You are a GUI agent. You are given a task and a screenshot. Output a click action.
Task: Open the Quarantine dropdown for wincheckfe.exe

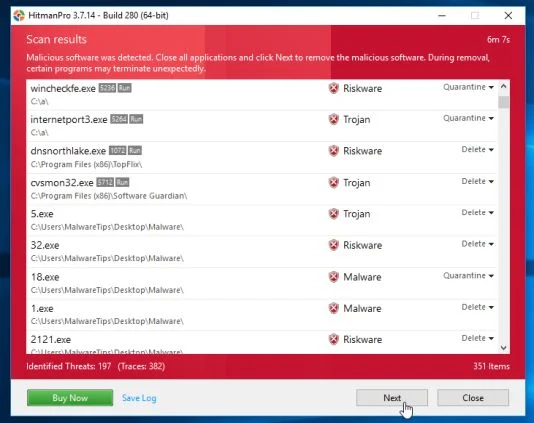point(468,87)
